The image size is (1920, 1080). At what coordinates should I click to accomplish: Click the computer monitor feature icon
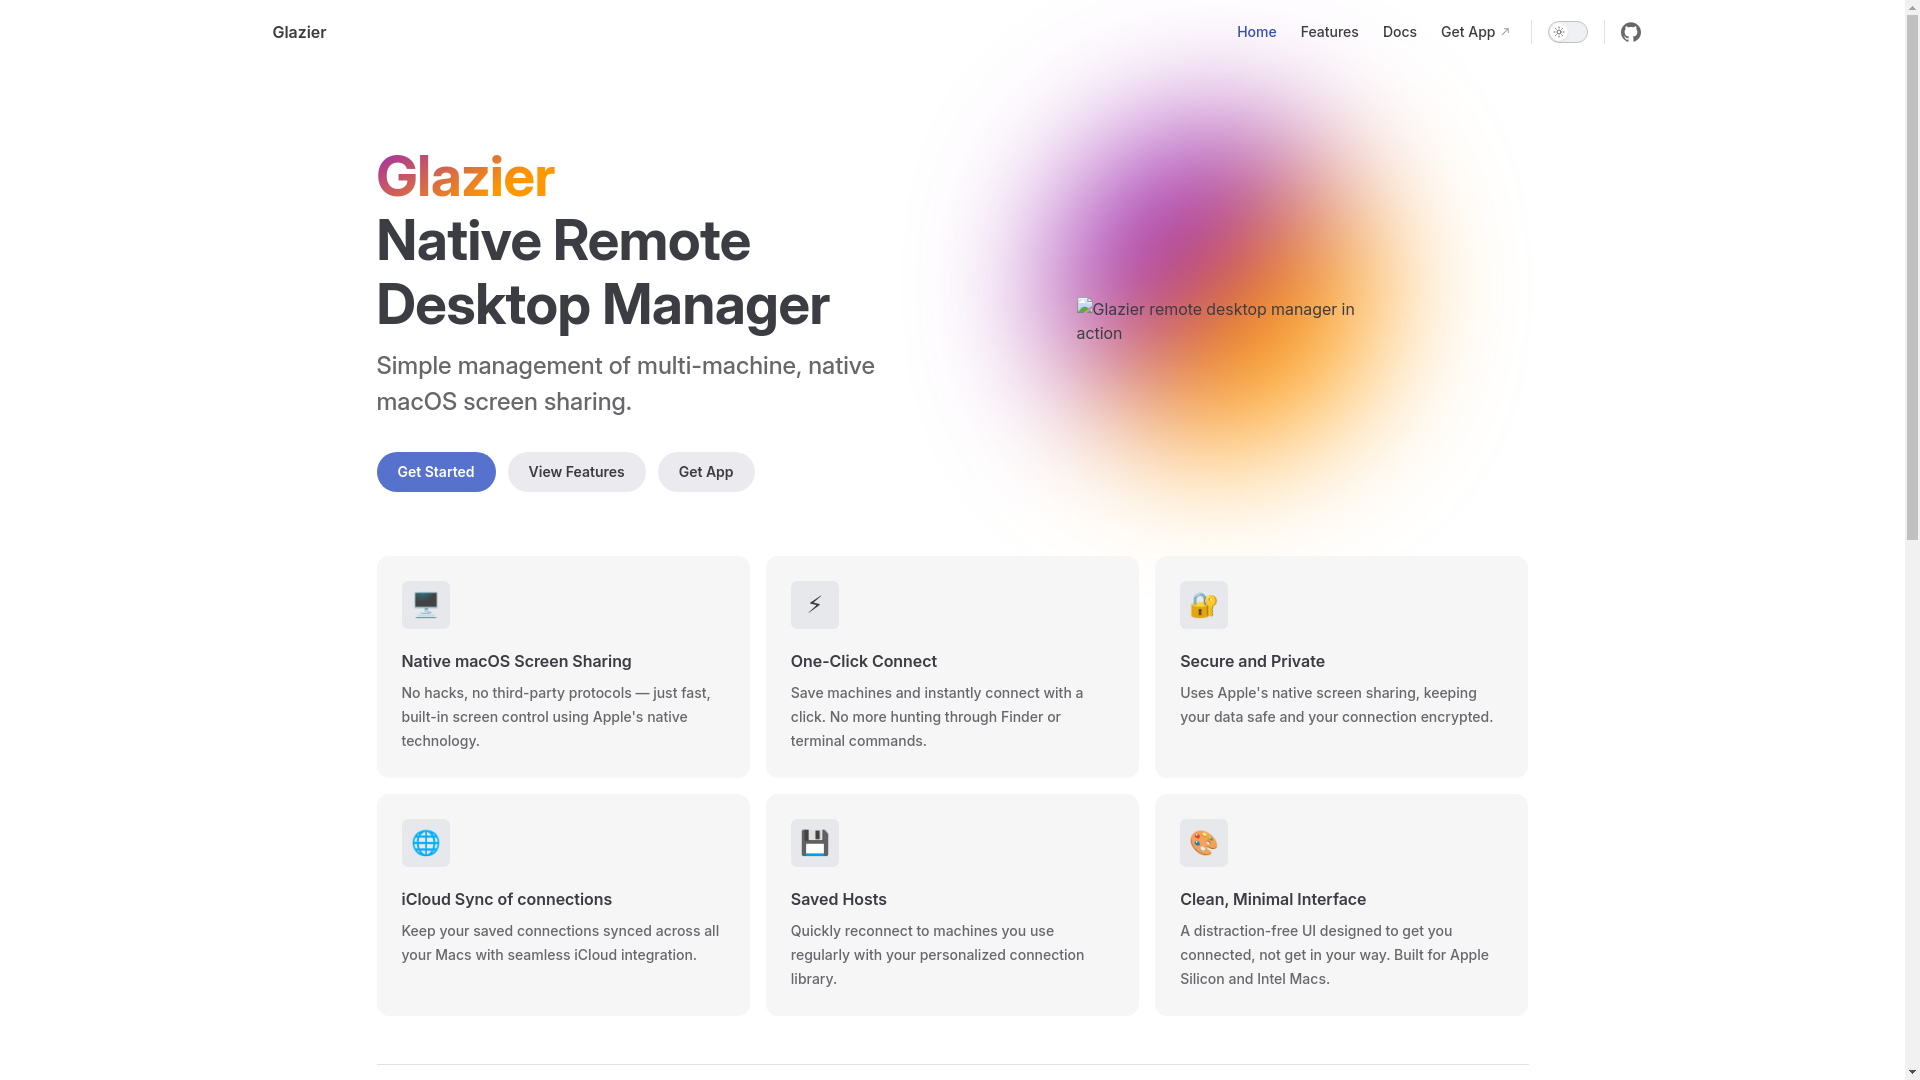[425, 605]
